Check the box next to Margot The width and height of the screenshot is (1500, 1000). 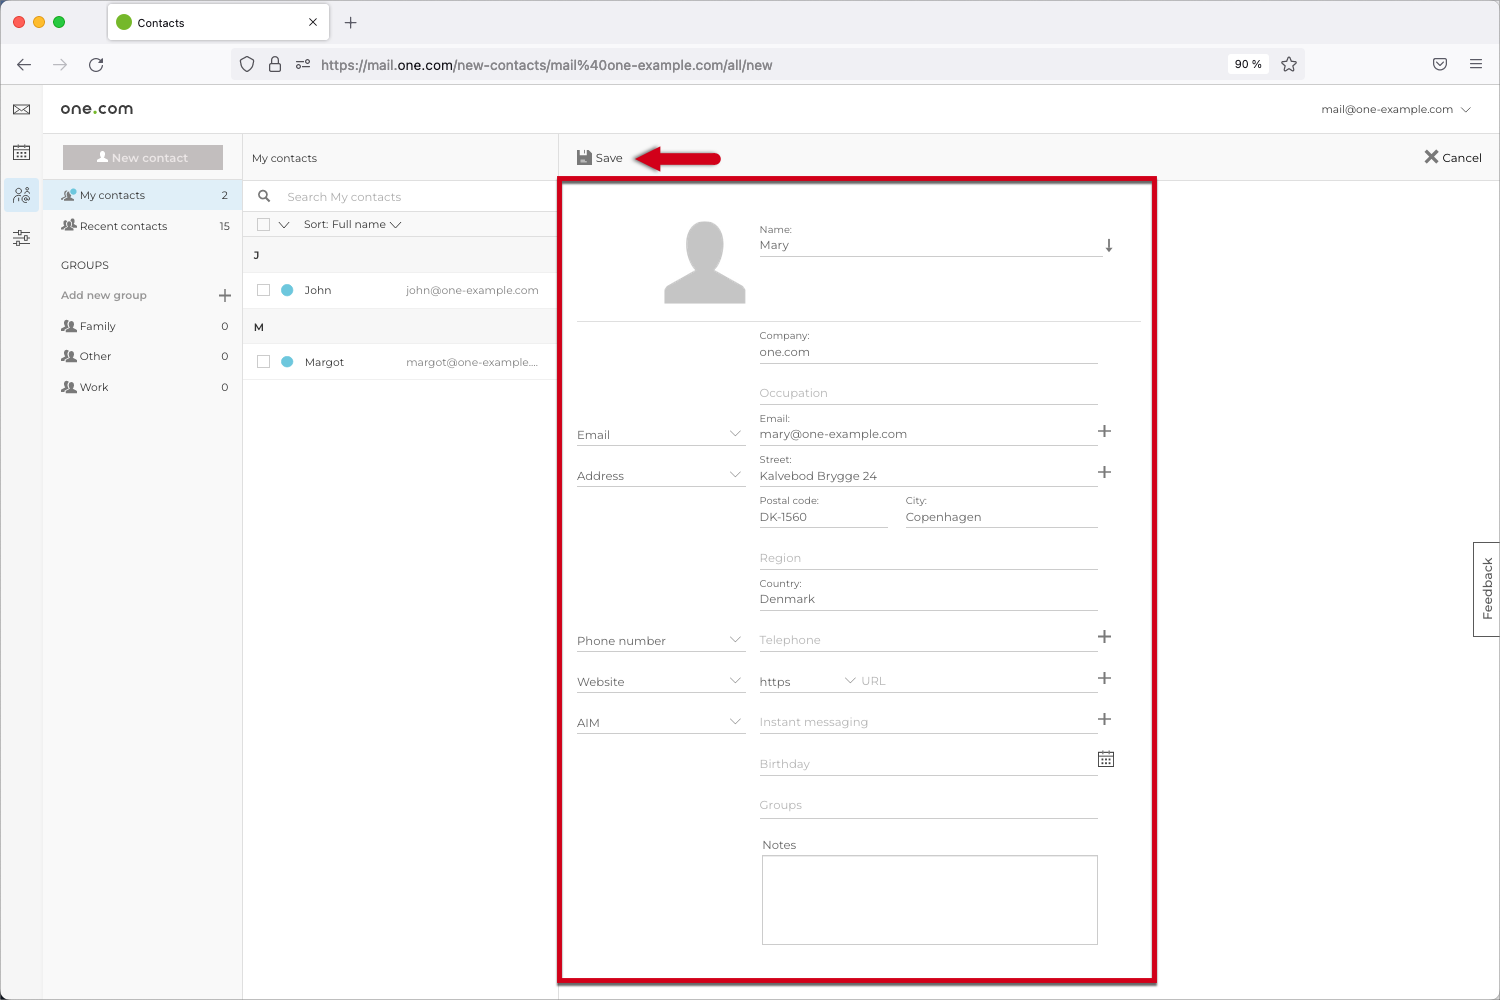pos(264,362)
